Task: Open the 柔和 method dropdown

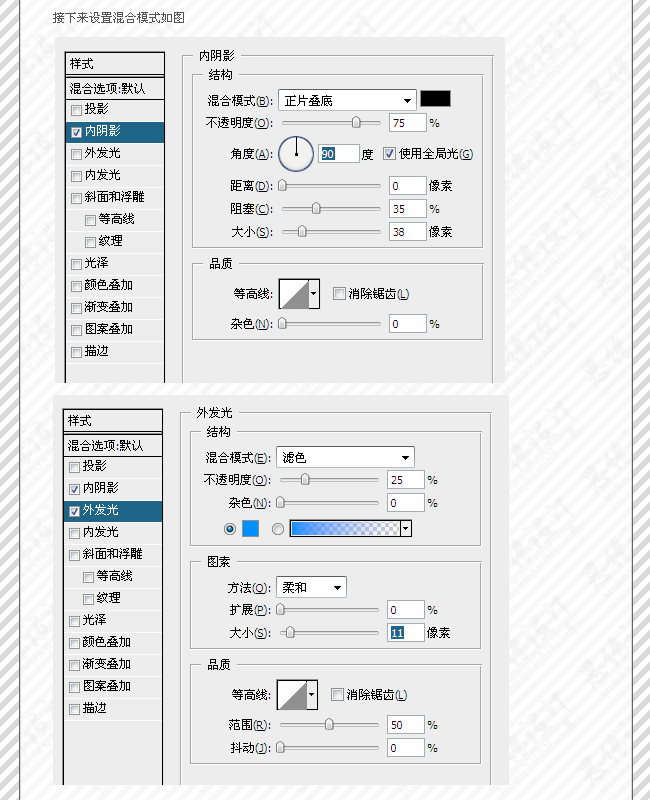Action: coord(311,587)
